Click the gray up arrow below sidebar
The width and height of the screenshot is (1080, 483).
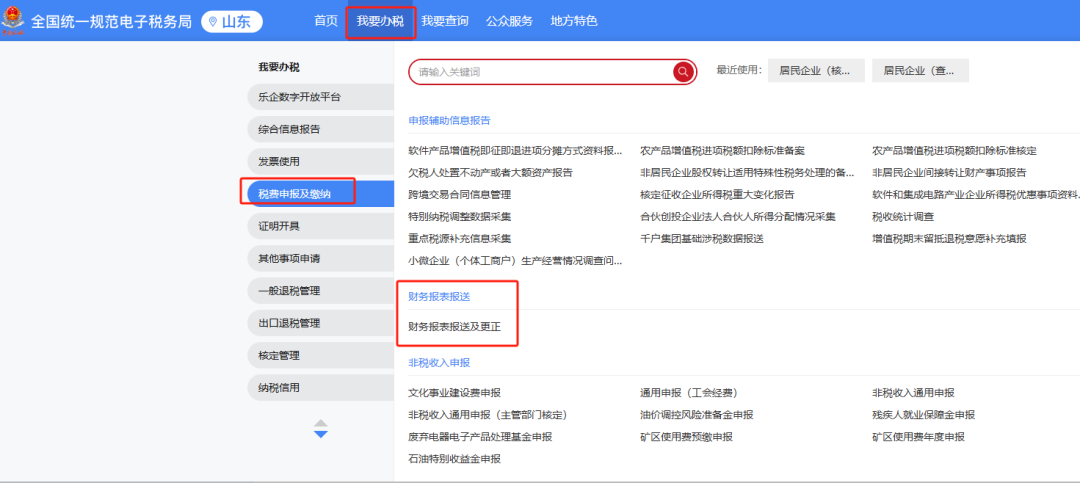point(320,422)
